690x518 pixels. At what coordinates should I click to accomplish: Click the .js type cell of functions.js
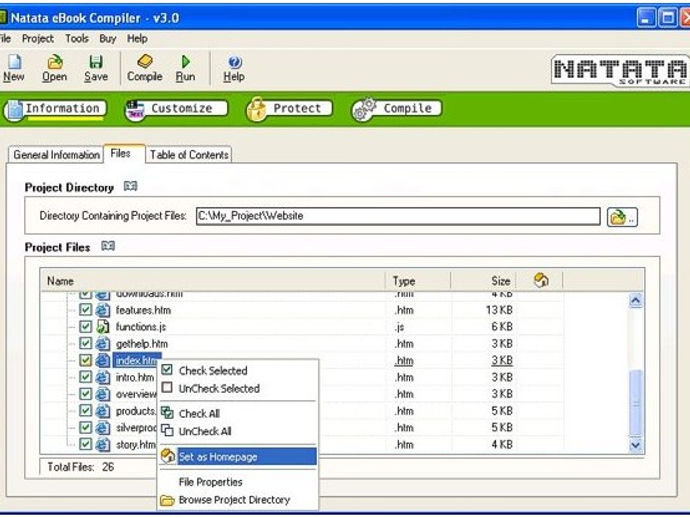(x=400, y=327)
